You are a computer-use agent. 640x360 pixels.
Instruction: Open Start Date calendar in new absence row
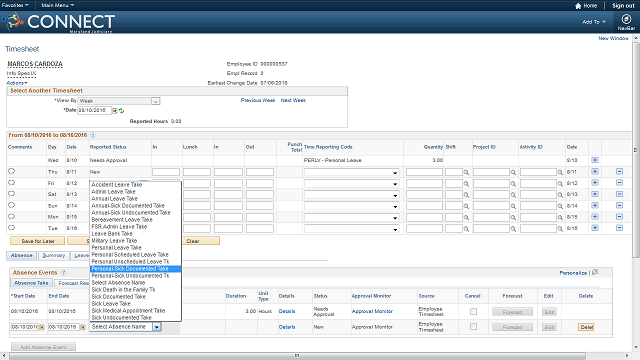42,327
